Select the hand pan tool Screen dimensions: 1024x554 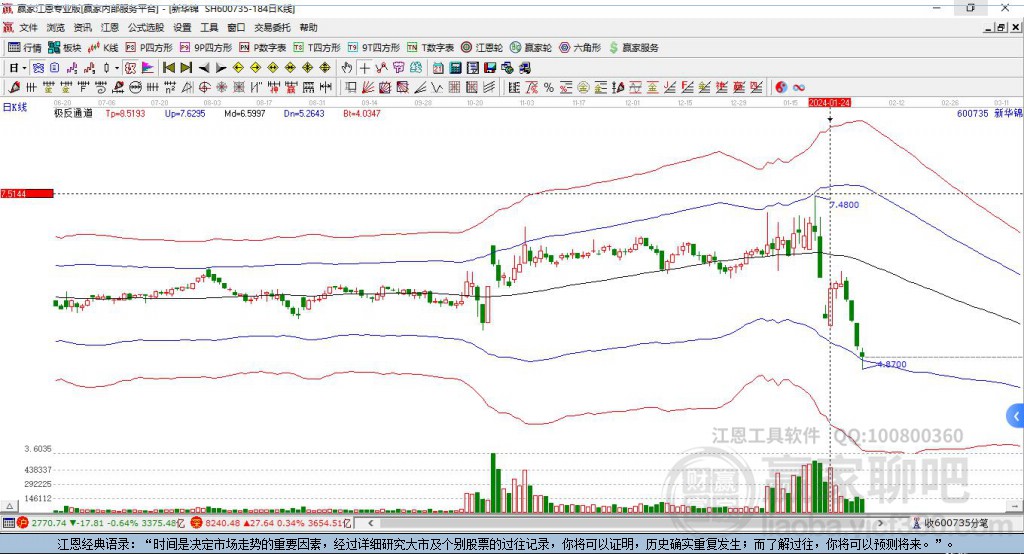[347, 68]
